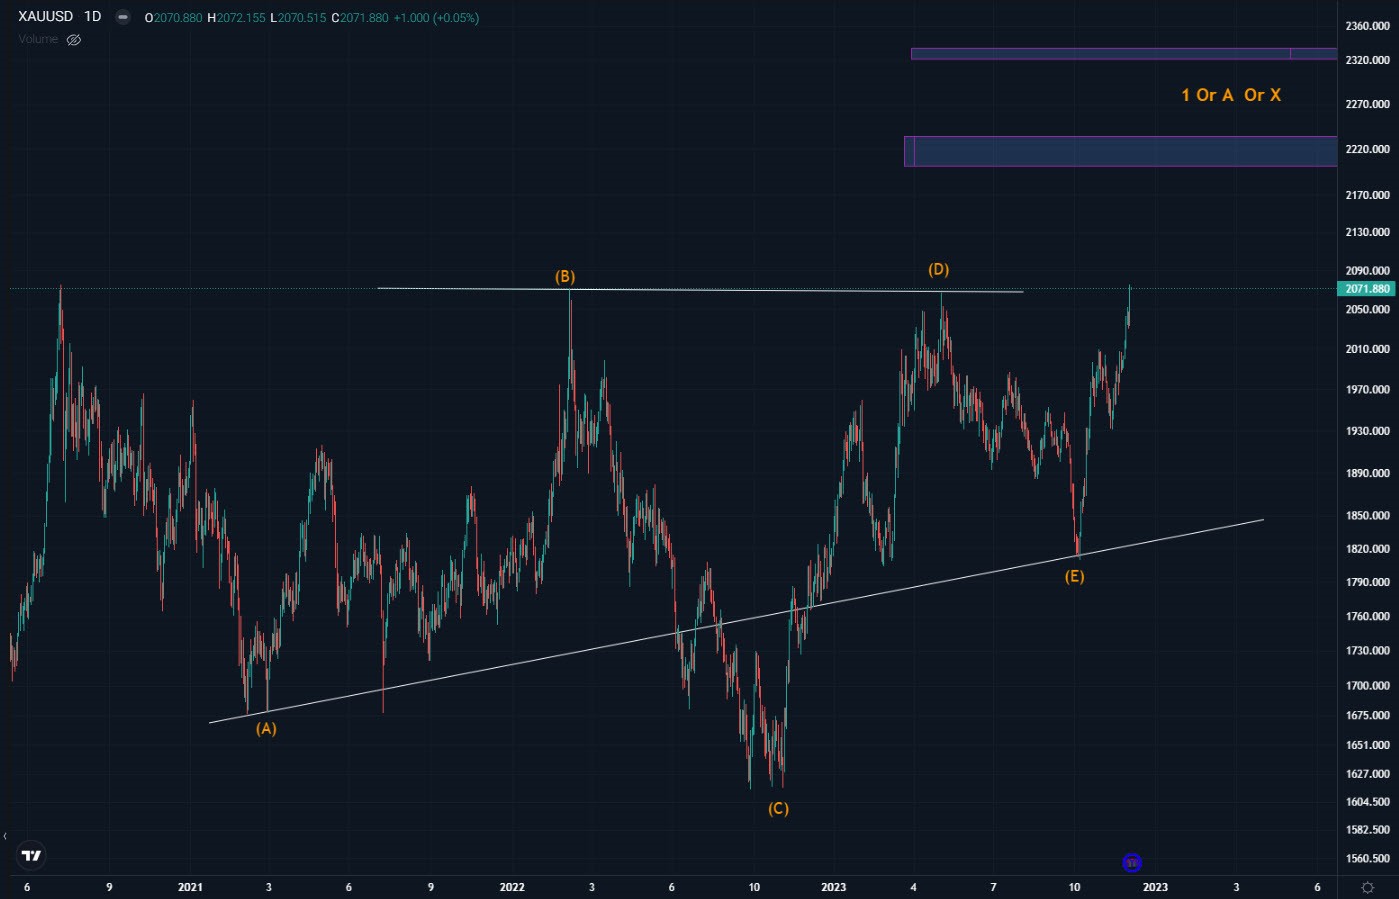The image size is (1399, 899).
Task: Click the 2360.000 price axis label
Action: tap(1367, 26)
